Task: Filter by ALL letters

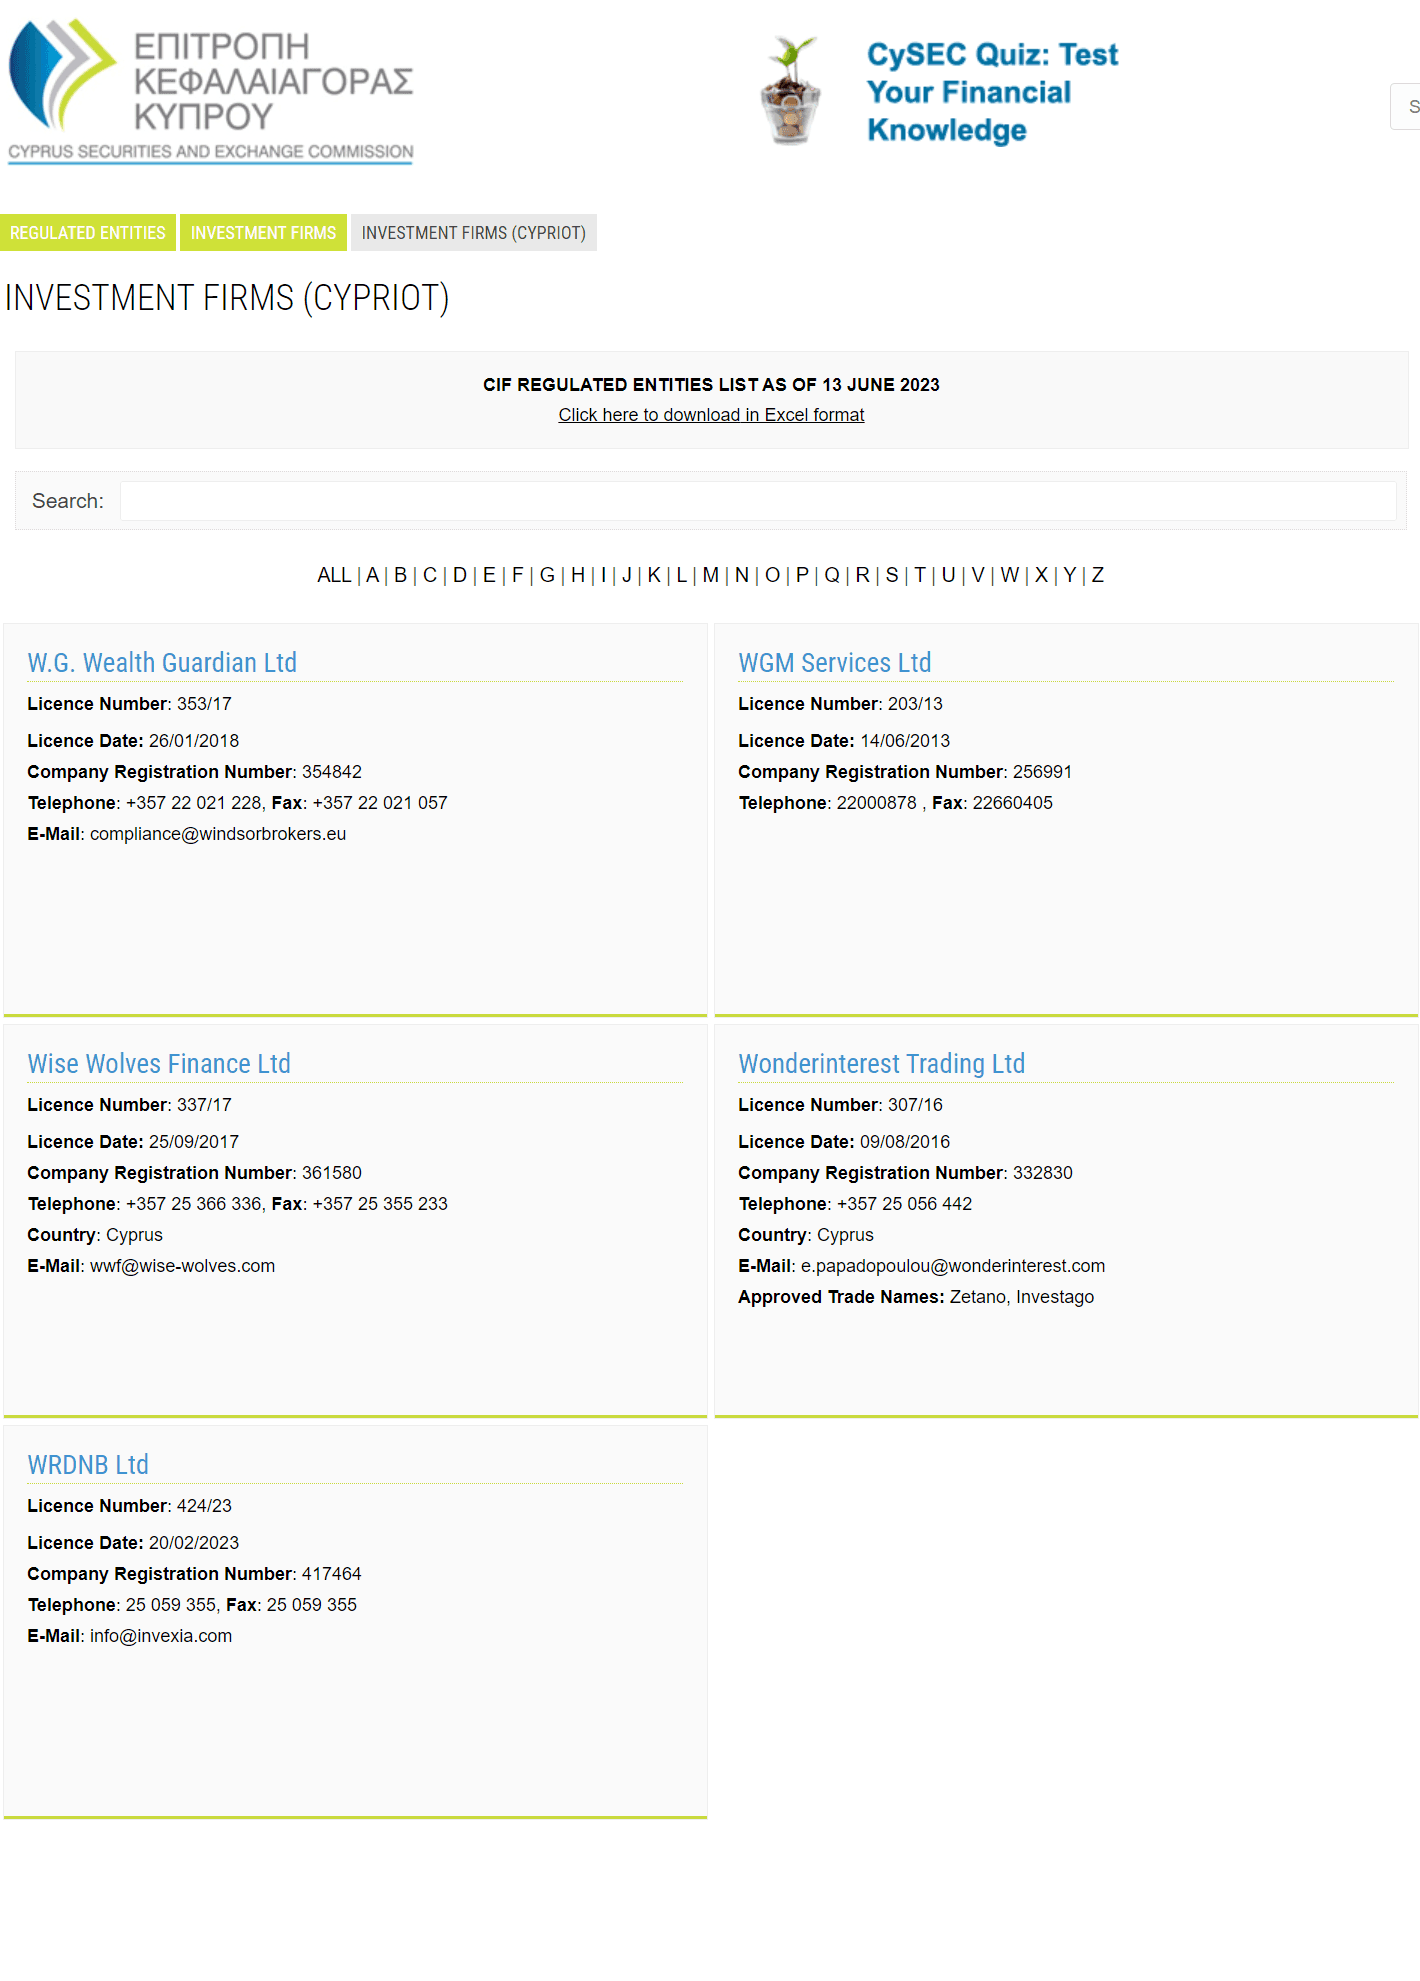Action: (x=334, y=575)
